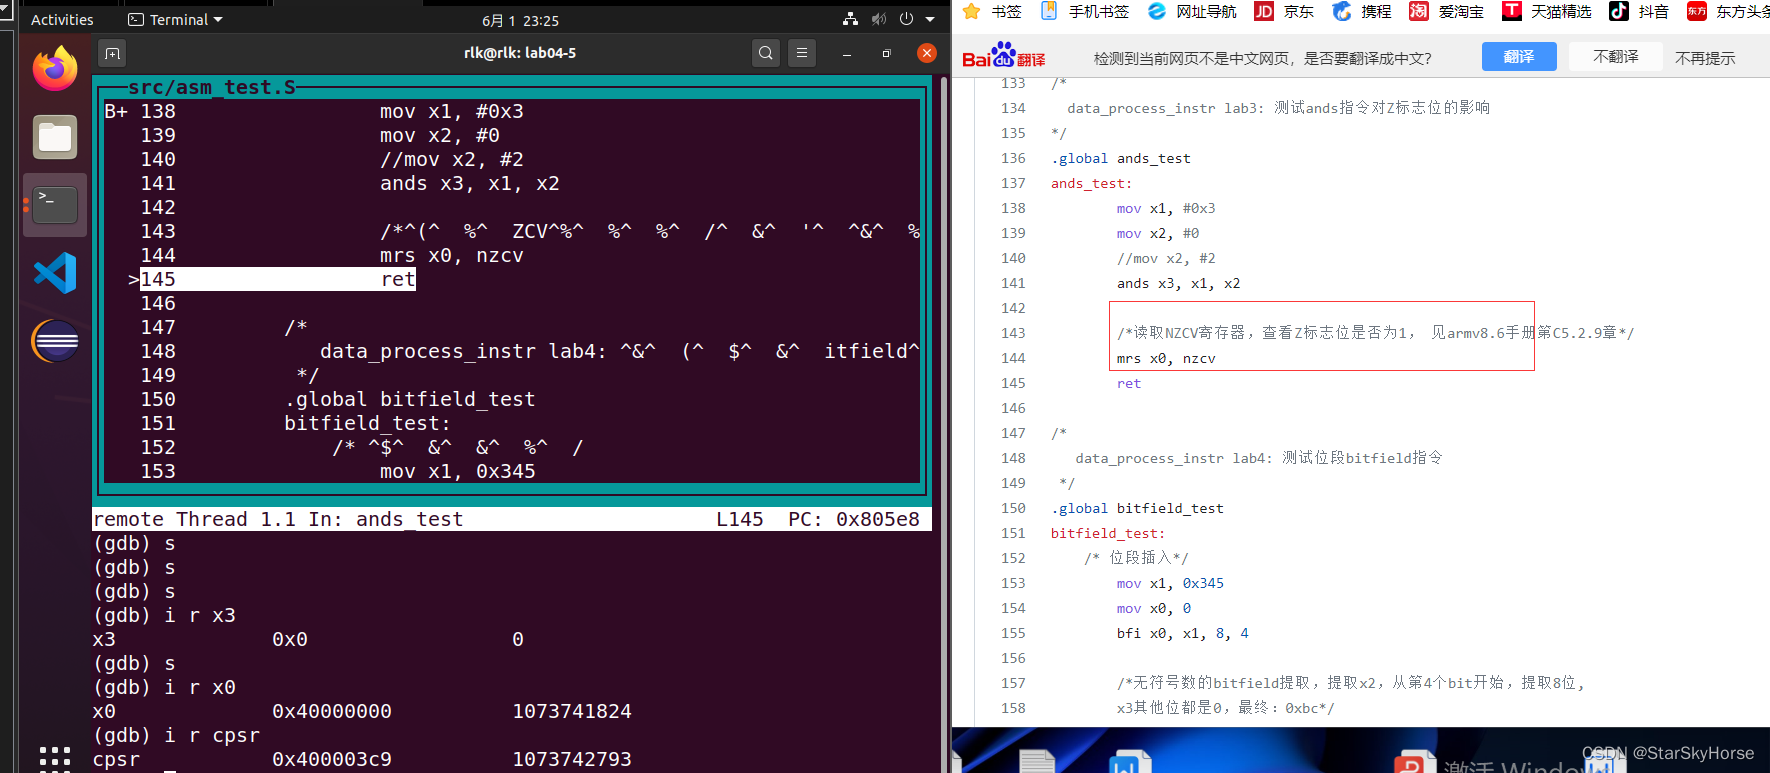The height and width of the screenshot is (773, 1770).
Task: Click 'src/asm_test.S' source title
Action: click(x=212, y=87)
